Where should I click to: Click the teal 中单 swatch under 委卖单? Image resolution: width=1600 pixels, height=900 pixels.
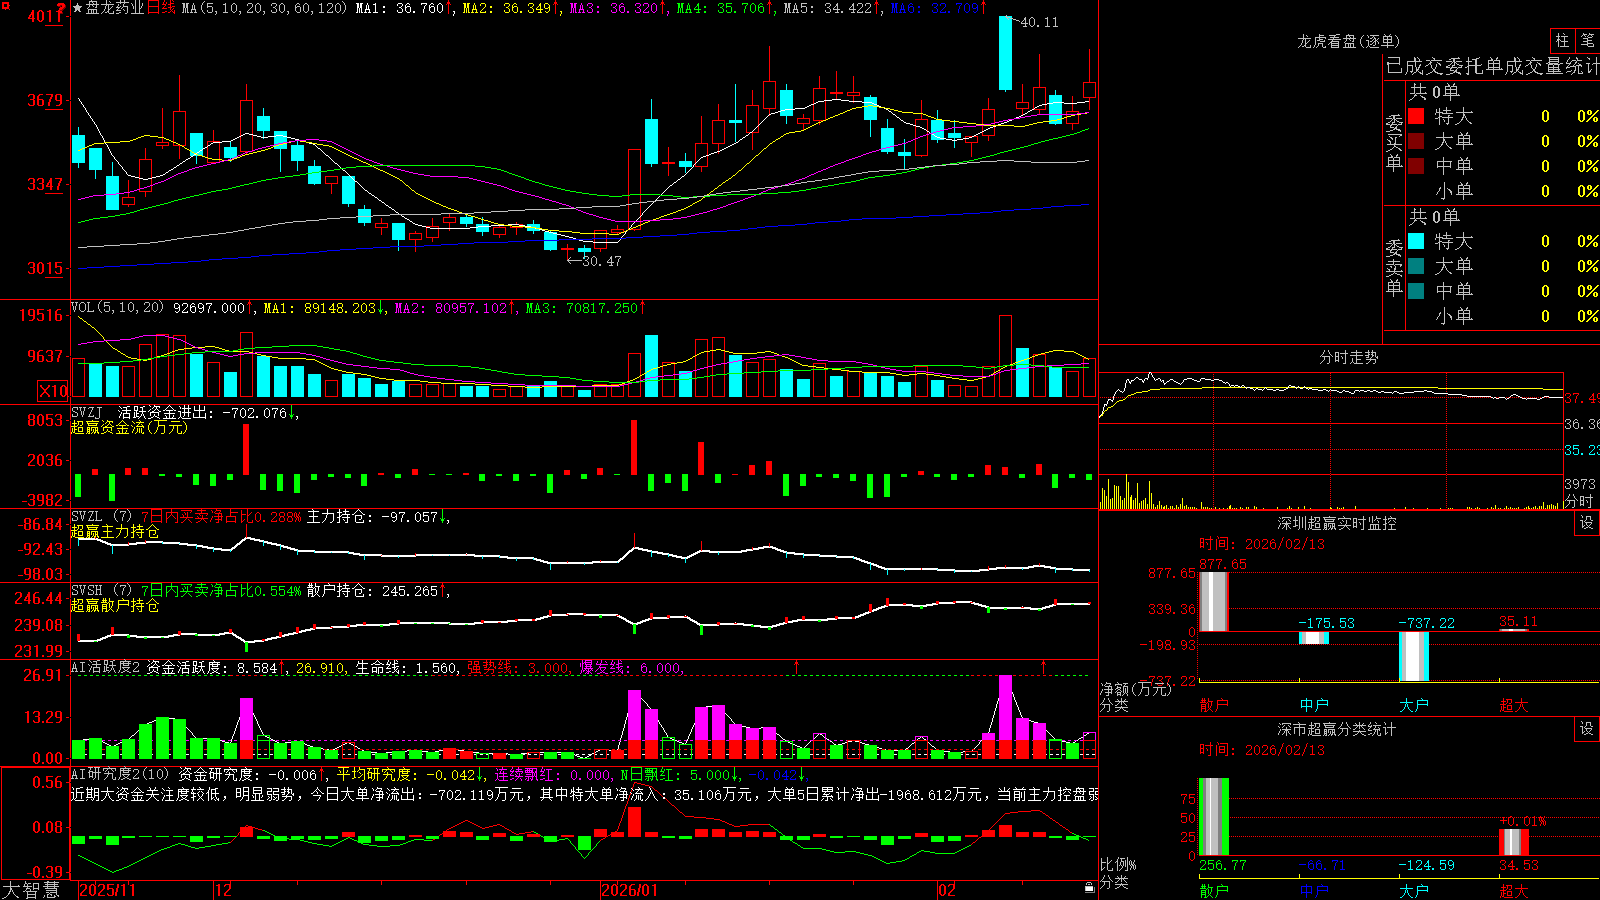pyautogui.click(x=1416, y=291)
